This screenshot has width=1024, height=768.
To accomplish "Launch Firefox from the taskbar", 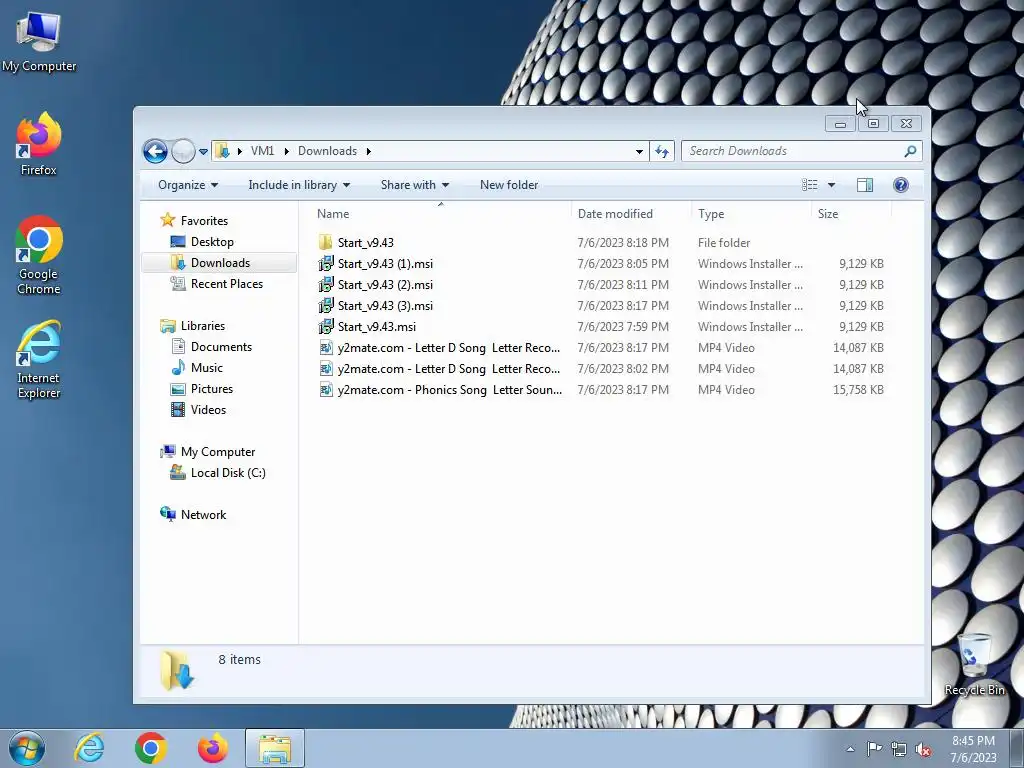I will click(x=213, y=748).
